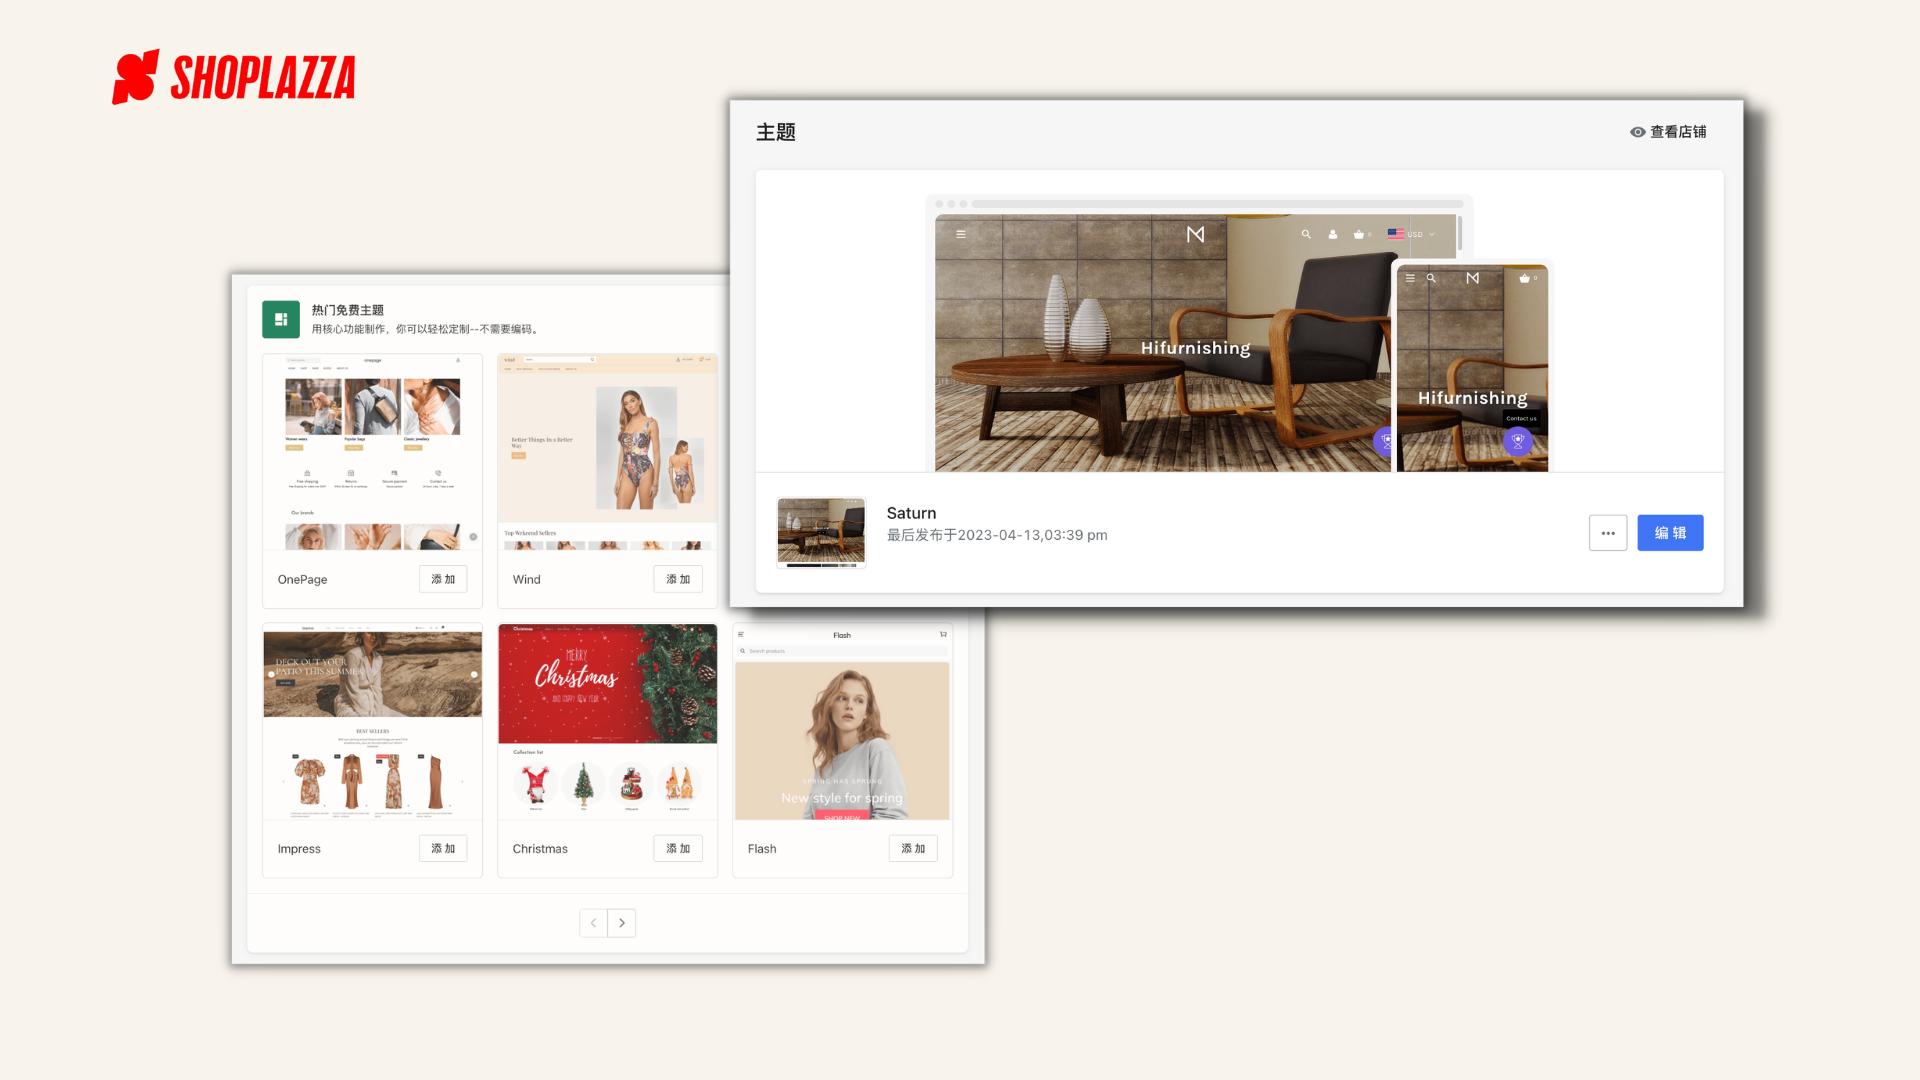Go to next page of themes
This screenshot has width=1920, height=1080.
pos(621,923)
